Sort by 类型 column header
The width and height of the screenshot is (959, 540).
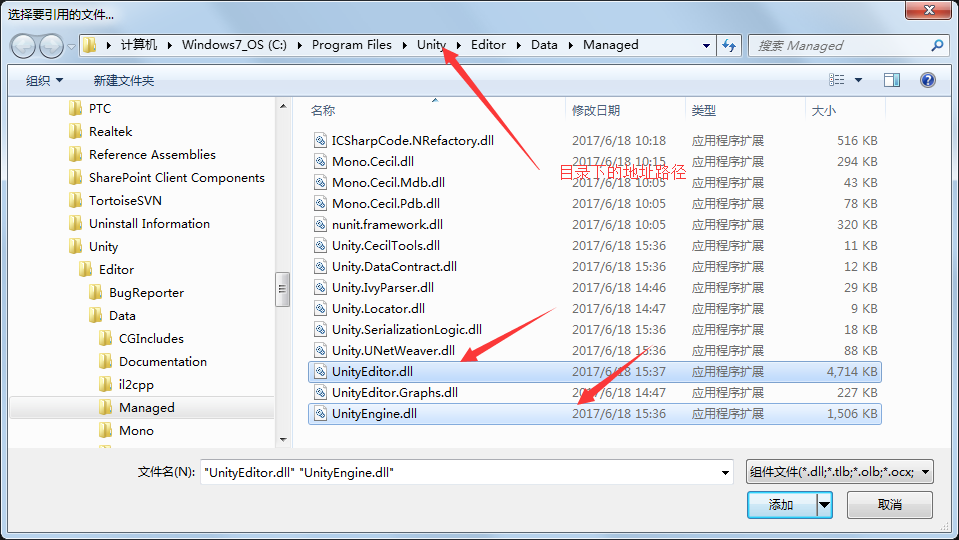703,110
